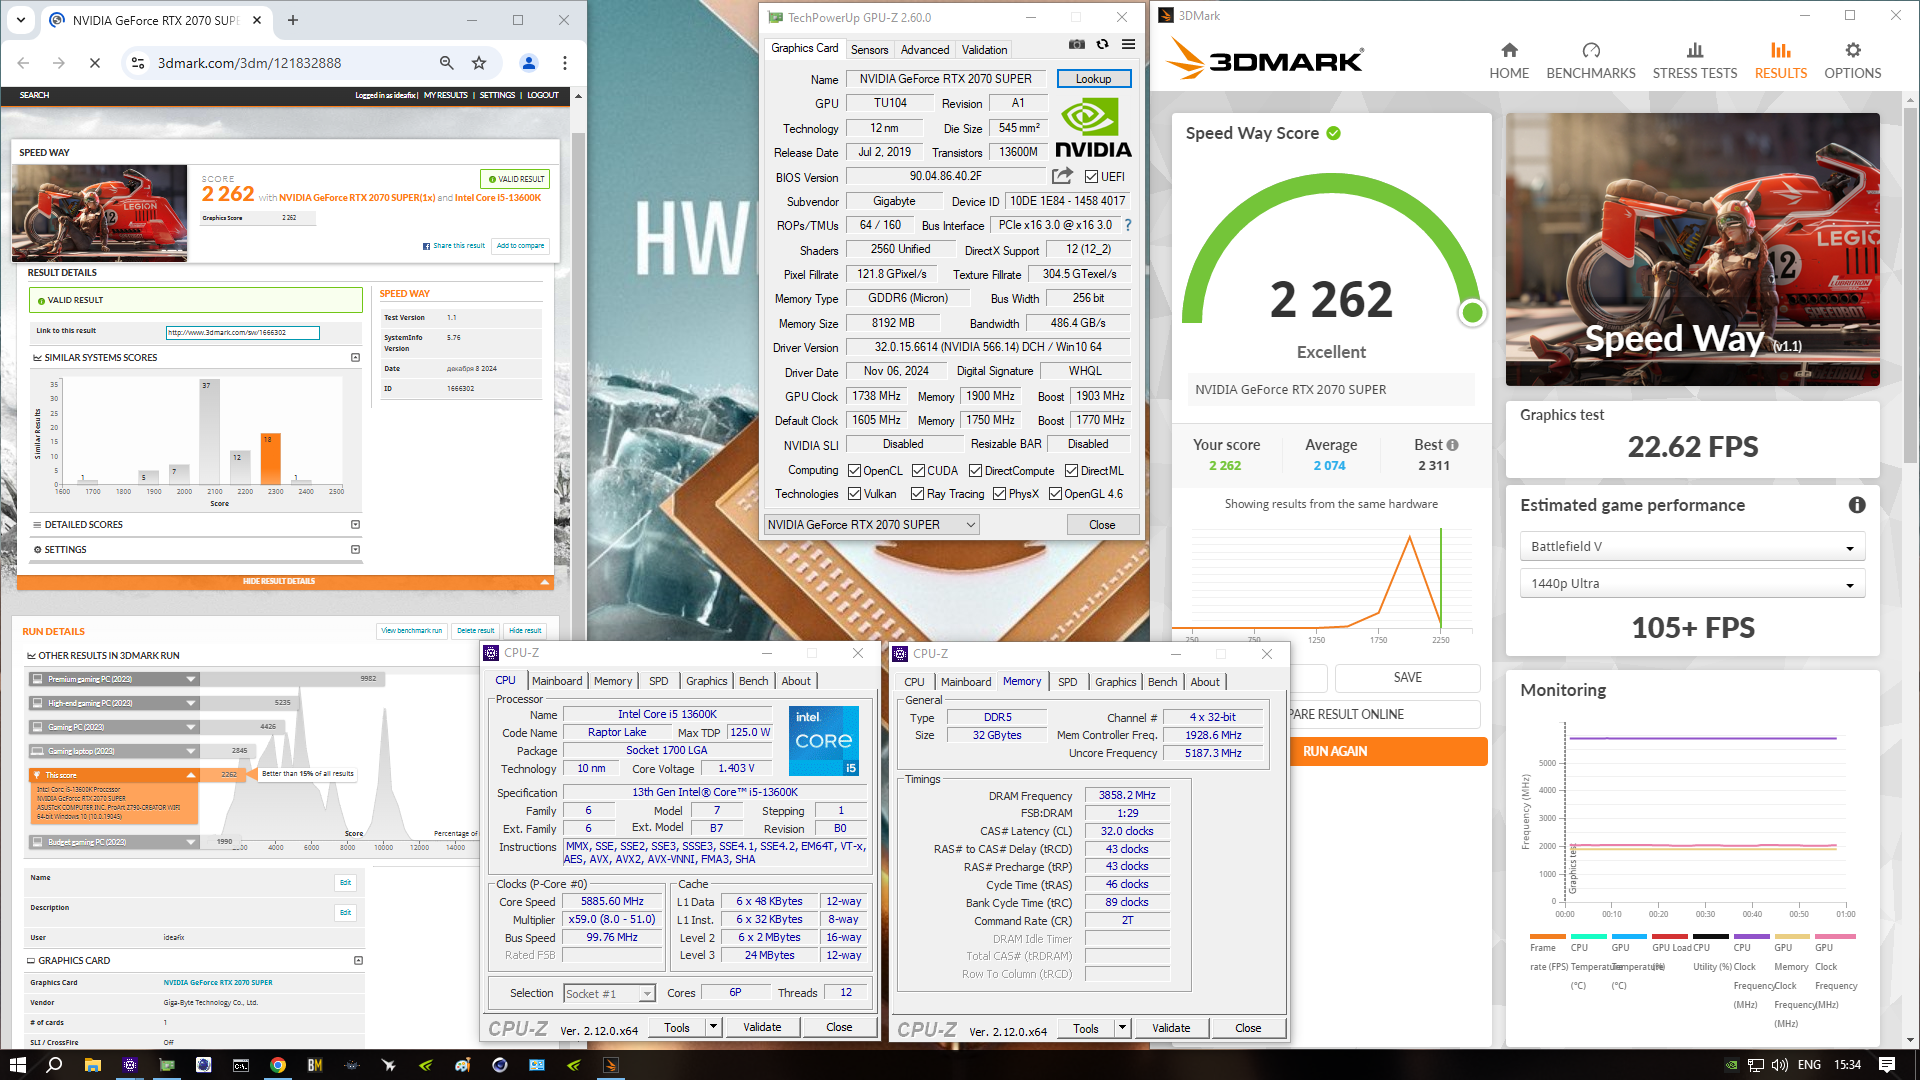This screenshot has width=1920, height=1080.
Task: Click the MY RESULTS link on 3dmark.com
Action: [x=445, y=95]
